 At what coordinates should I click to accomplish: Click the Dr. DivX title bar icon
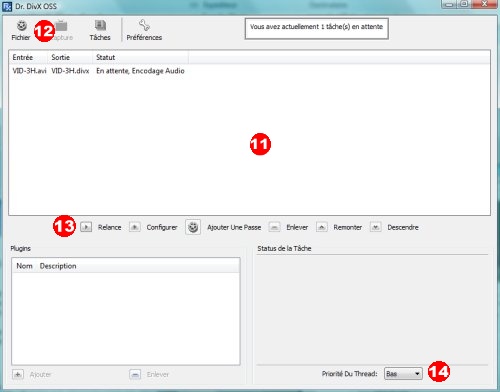click(7, 6)
